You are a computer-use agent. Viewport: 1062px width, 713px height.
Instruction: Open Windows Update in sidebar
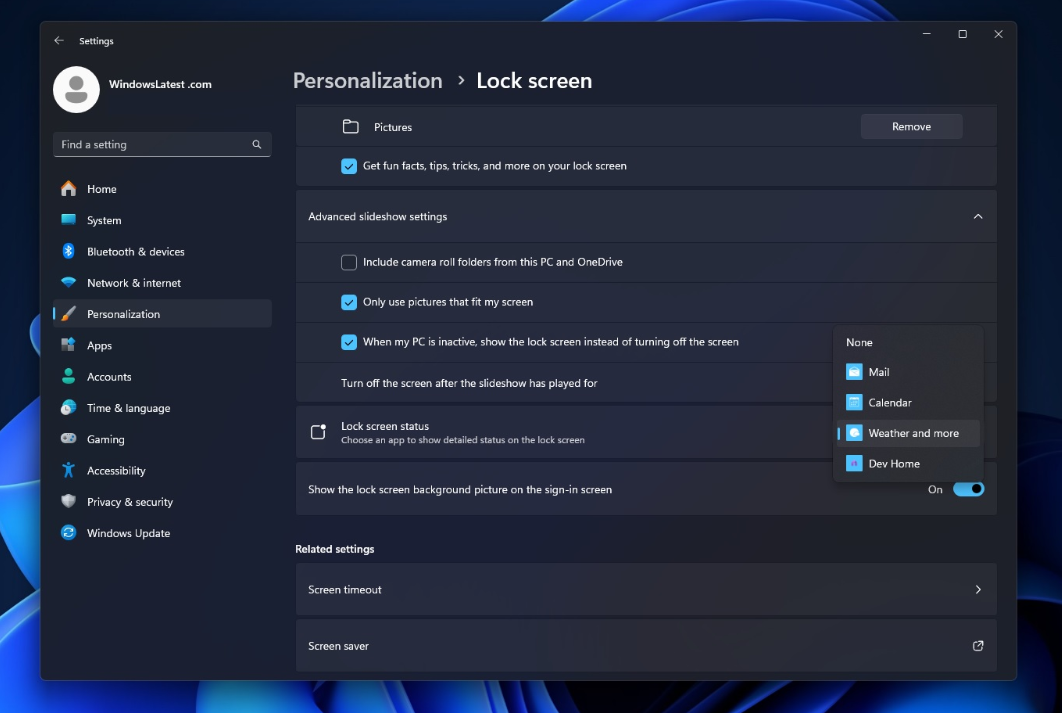163,533
